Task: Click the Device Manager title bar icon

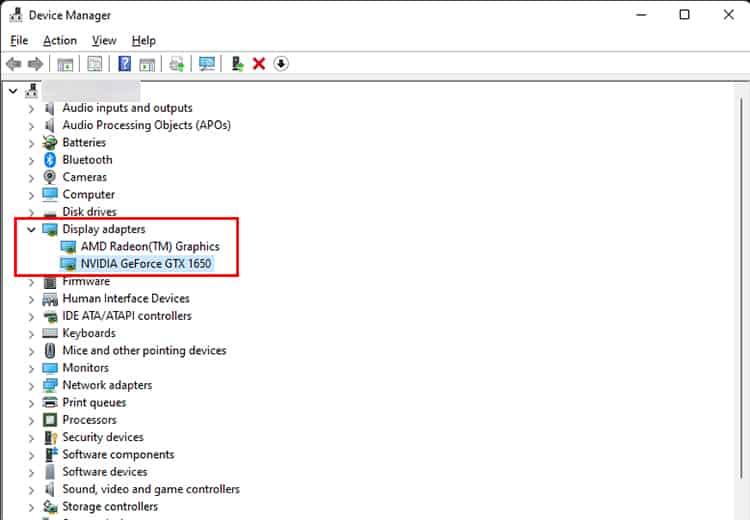Action: point(16,15)
